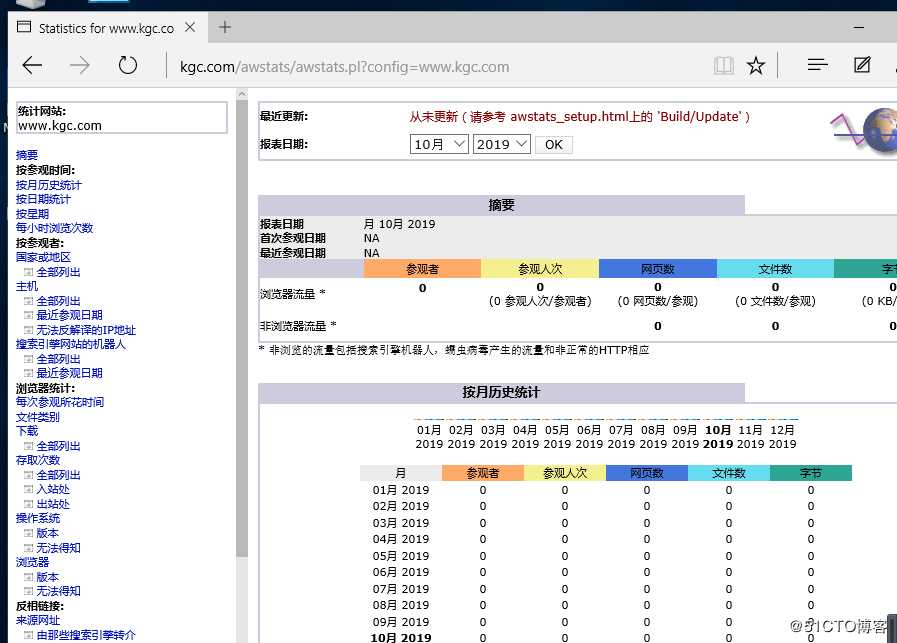Click 最近参观日期 under 主机
This screenshot has height=643, width=897.
coord(69,315)
